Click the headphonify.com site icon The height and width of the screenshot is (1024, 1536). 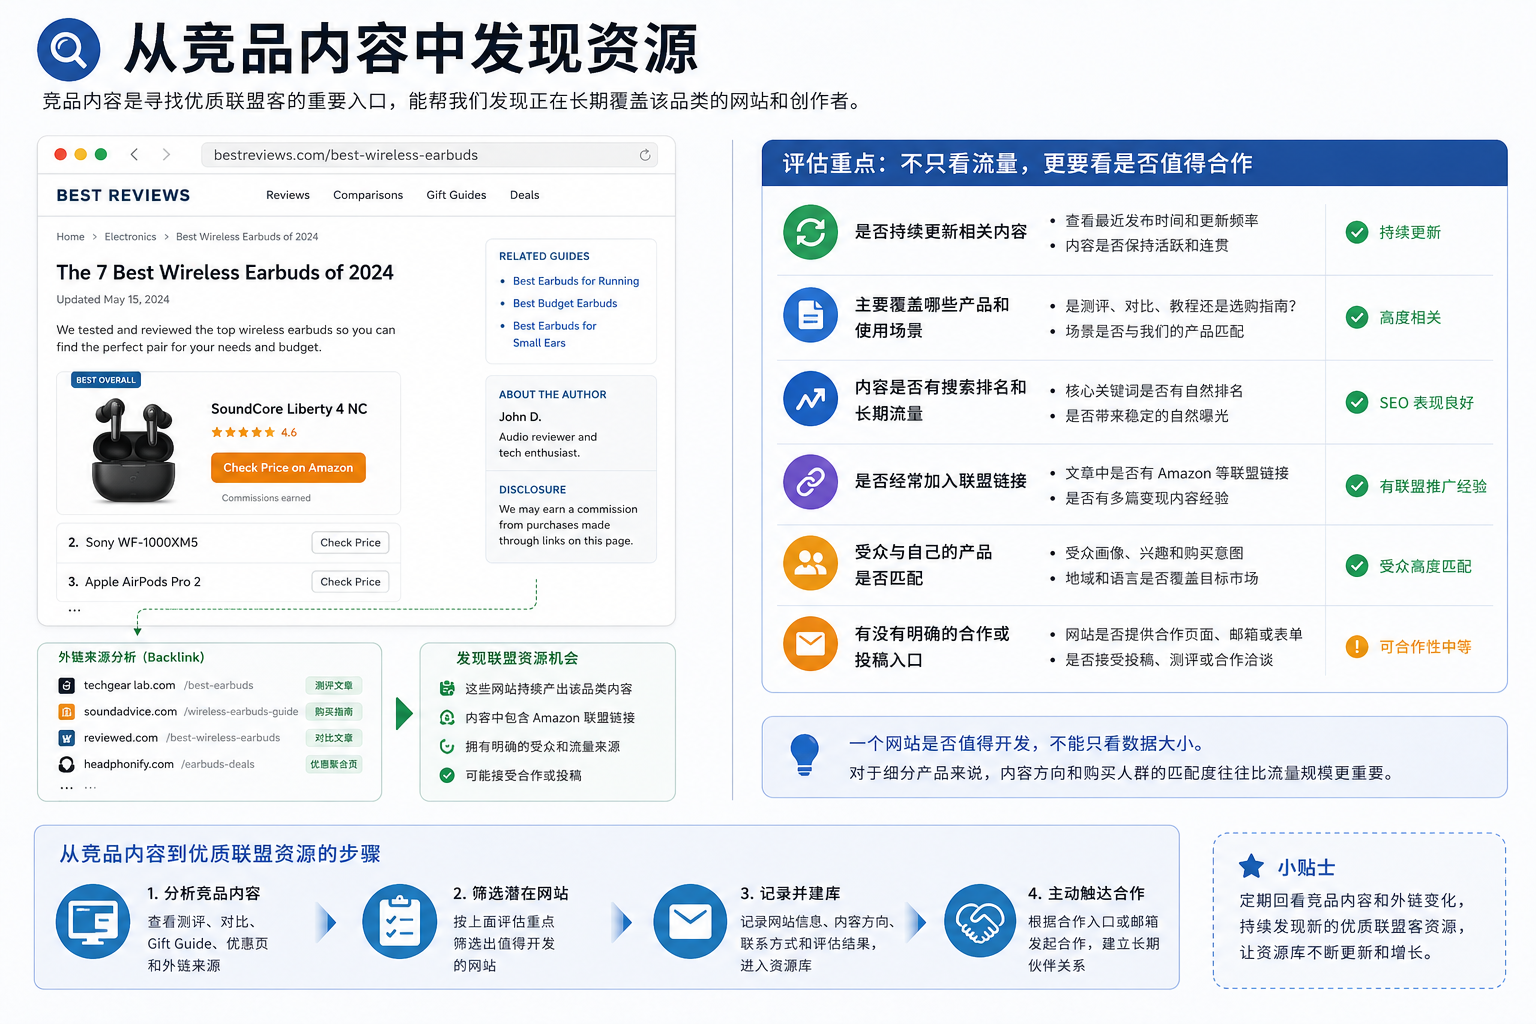(66, 764)
